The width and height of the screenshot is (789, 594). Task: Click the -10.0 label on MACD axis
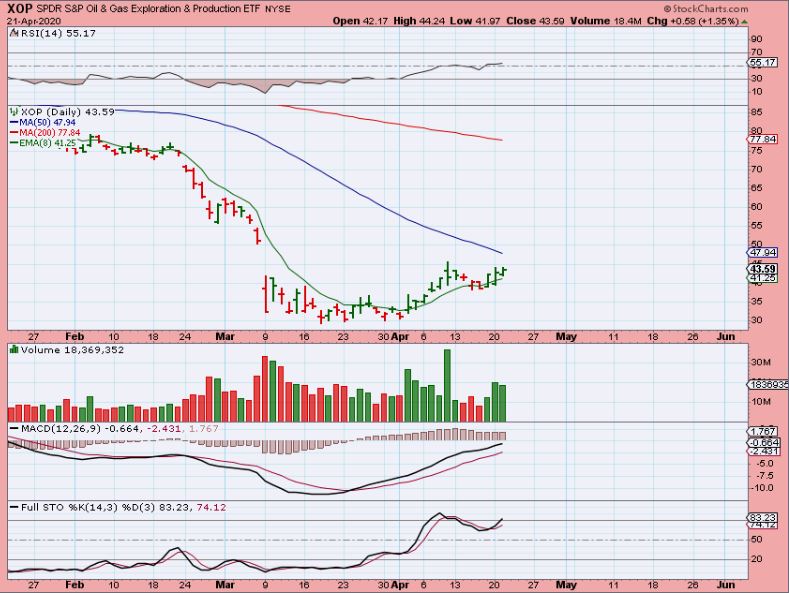(x=762, y=488)
